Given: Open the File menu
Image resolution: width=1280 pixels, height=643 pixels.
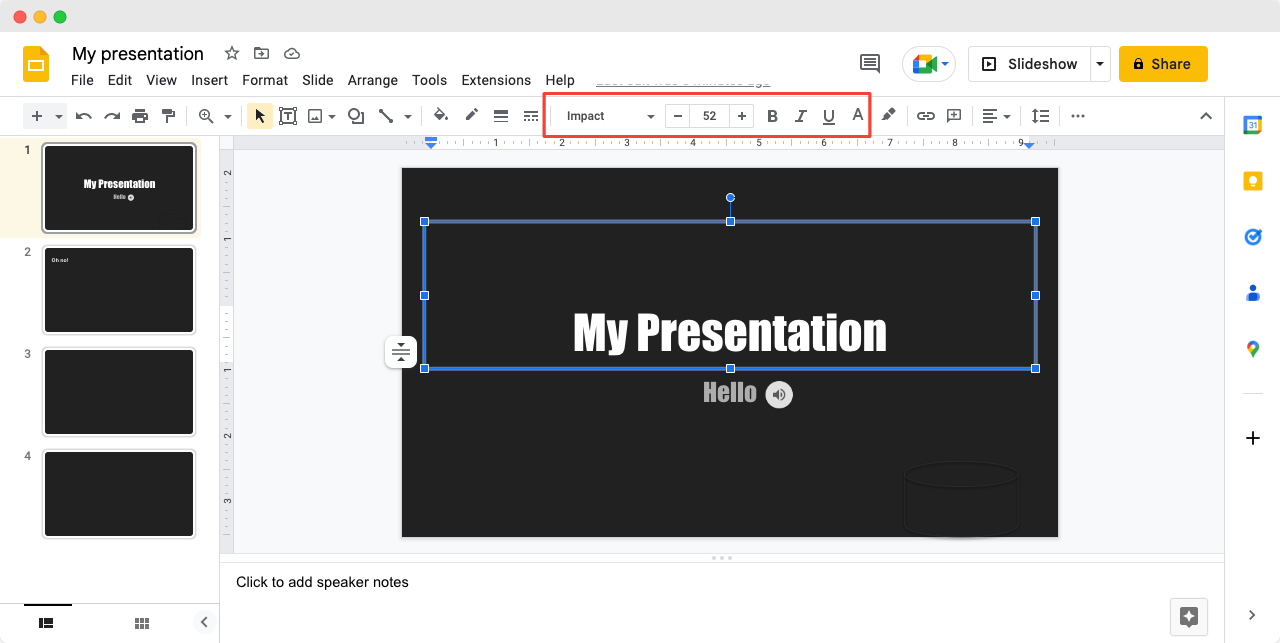Looking at the screenshot, I should pyautogui.click(x=82, y=80).
